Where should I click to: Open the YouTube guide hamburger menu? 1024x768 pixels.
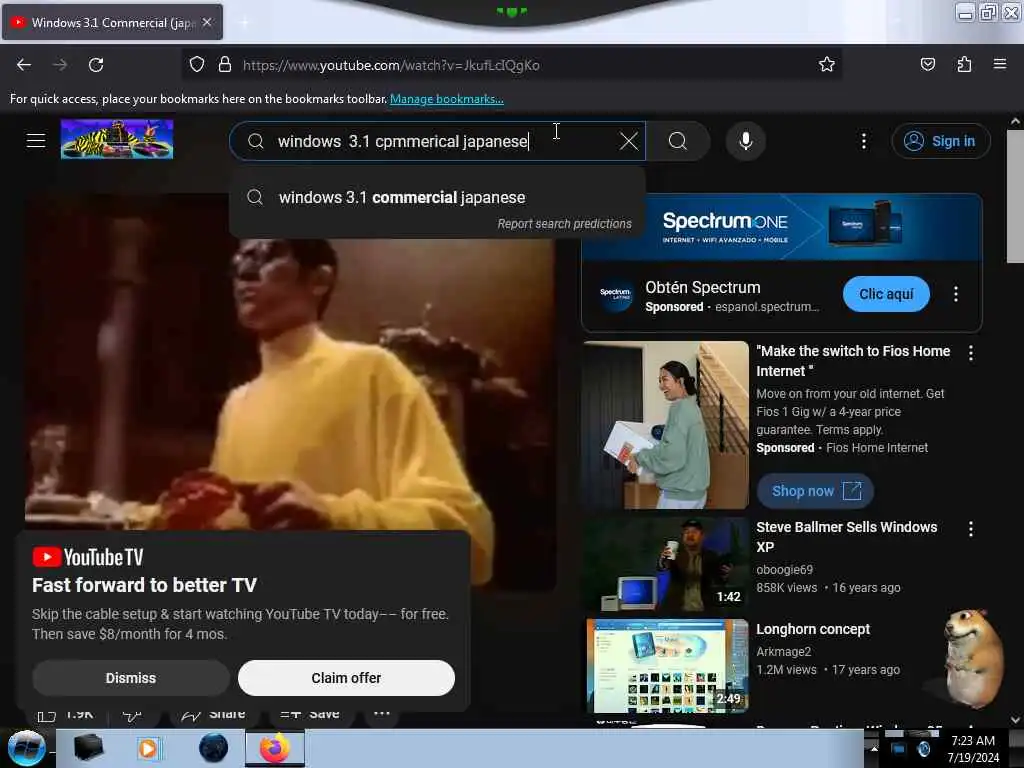pyautogui.click(x=36, y=140)
